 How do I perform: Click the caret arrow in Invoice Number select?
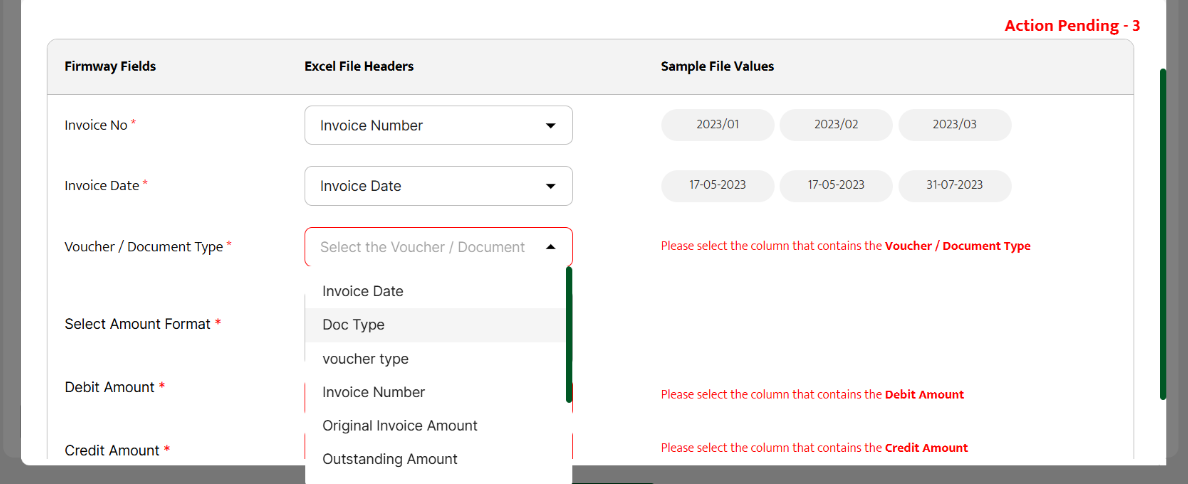pyautogui.click(x=550, y=126)
